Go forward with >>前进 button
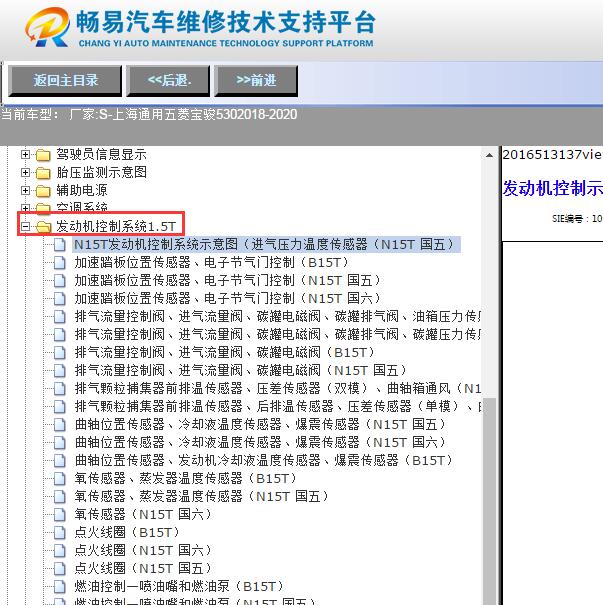This screenshot has width=603, height=605. (x=256, y=81)
